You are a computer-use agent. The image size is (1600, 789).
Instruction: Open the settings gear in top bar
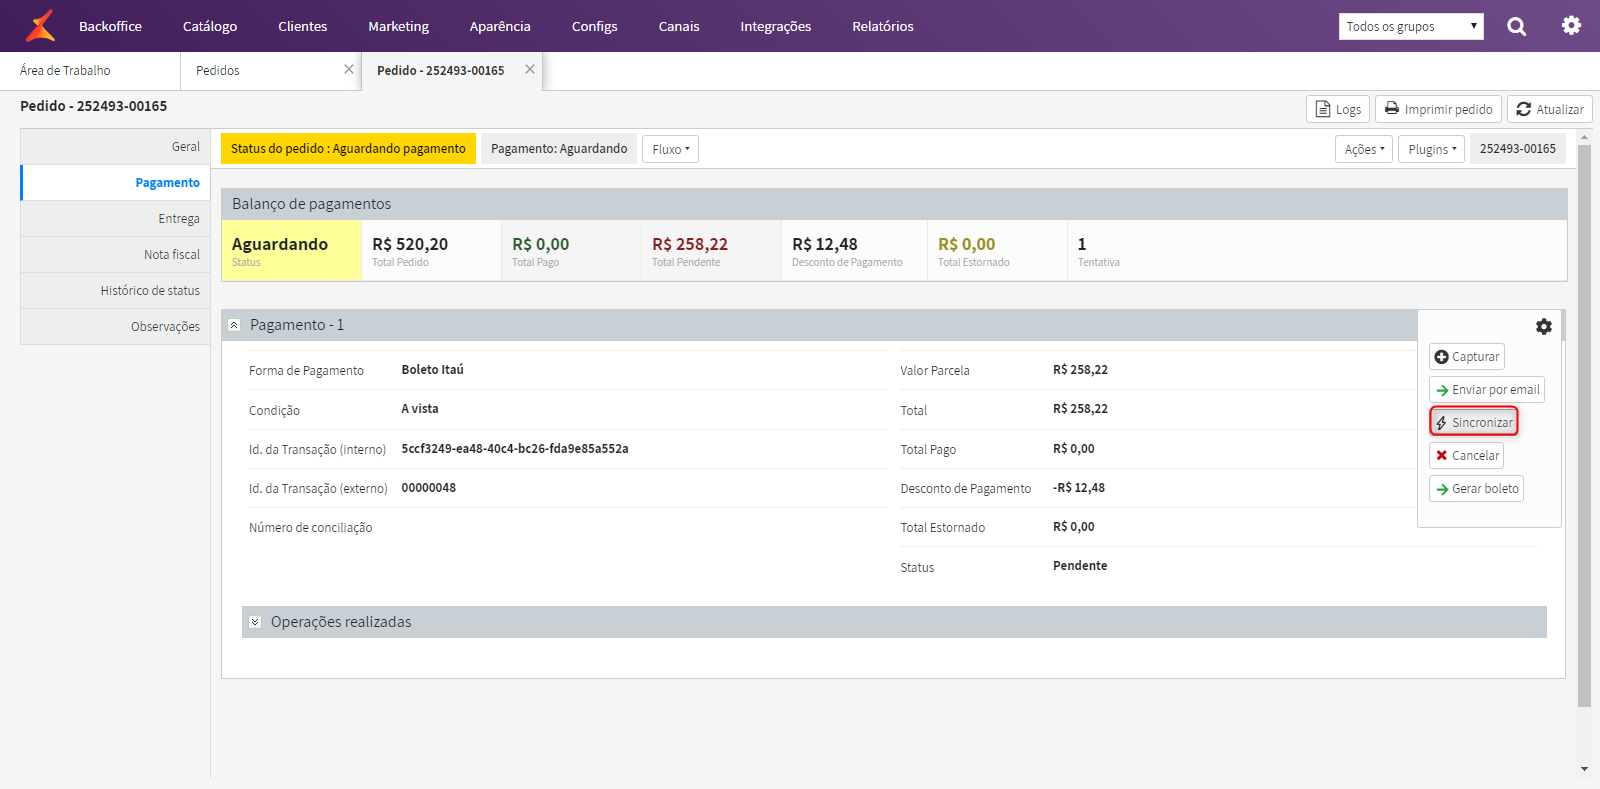coord(1571,26)
